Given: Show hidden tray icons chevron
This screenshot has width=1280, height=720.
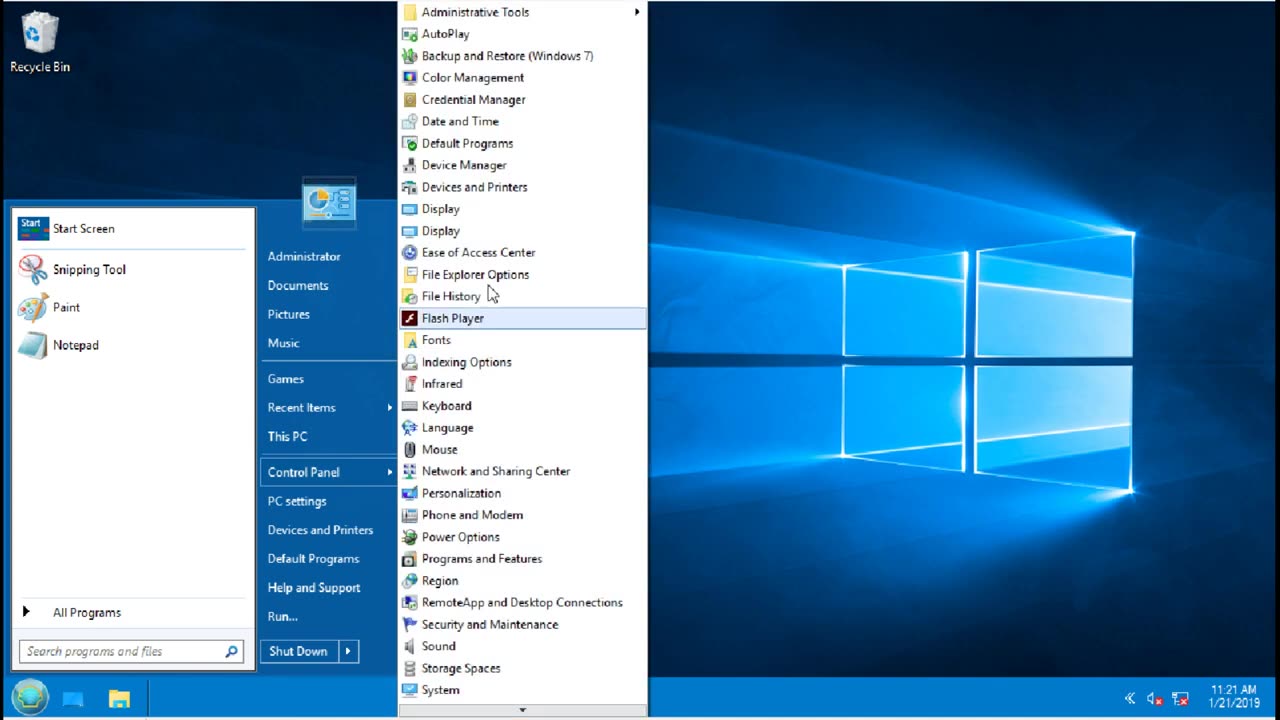Looking at the screenshot, I should tap(1130, 699).
